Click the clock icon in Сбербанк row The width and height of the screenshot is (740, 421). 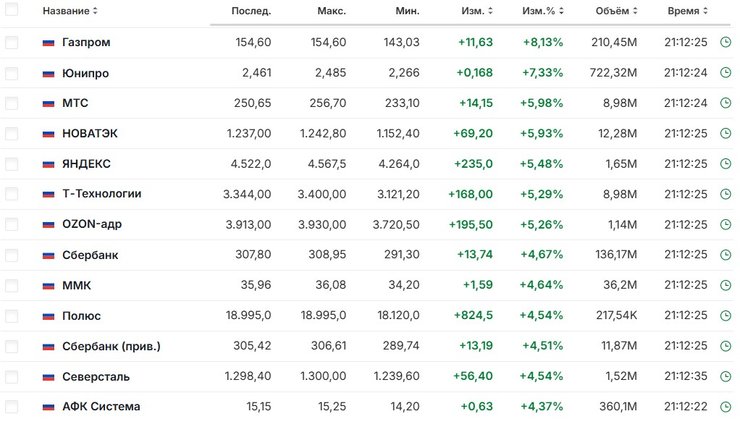[725, 255]
